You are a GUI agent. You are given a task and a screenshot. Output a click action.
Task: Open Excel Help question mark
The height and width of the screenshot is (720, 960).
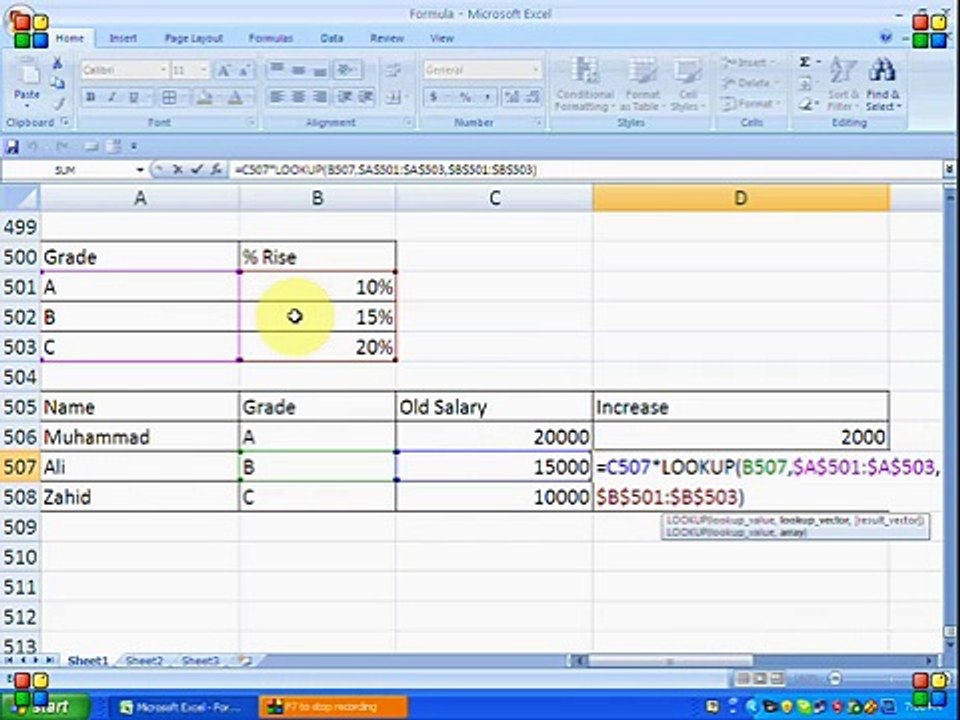tap(885, 38)
